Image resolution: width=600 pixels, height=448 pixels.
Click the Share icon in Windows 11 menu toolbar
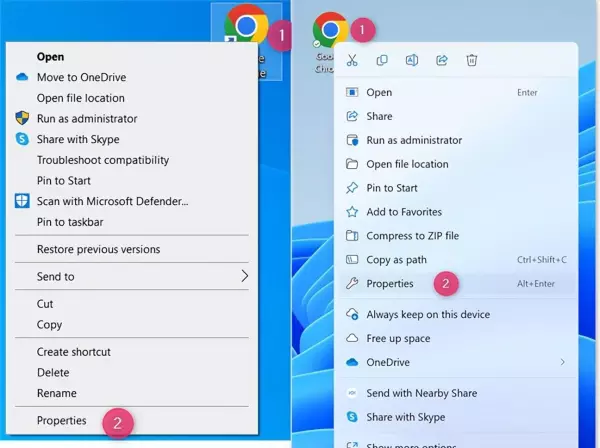coord(442,60)
